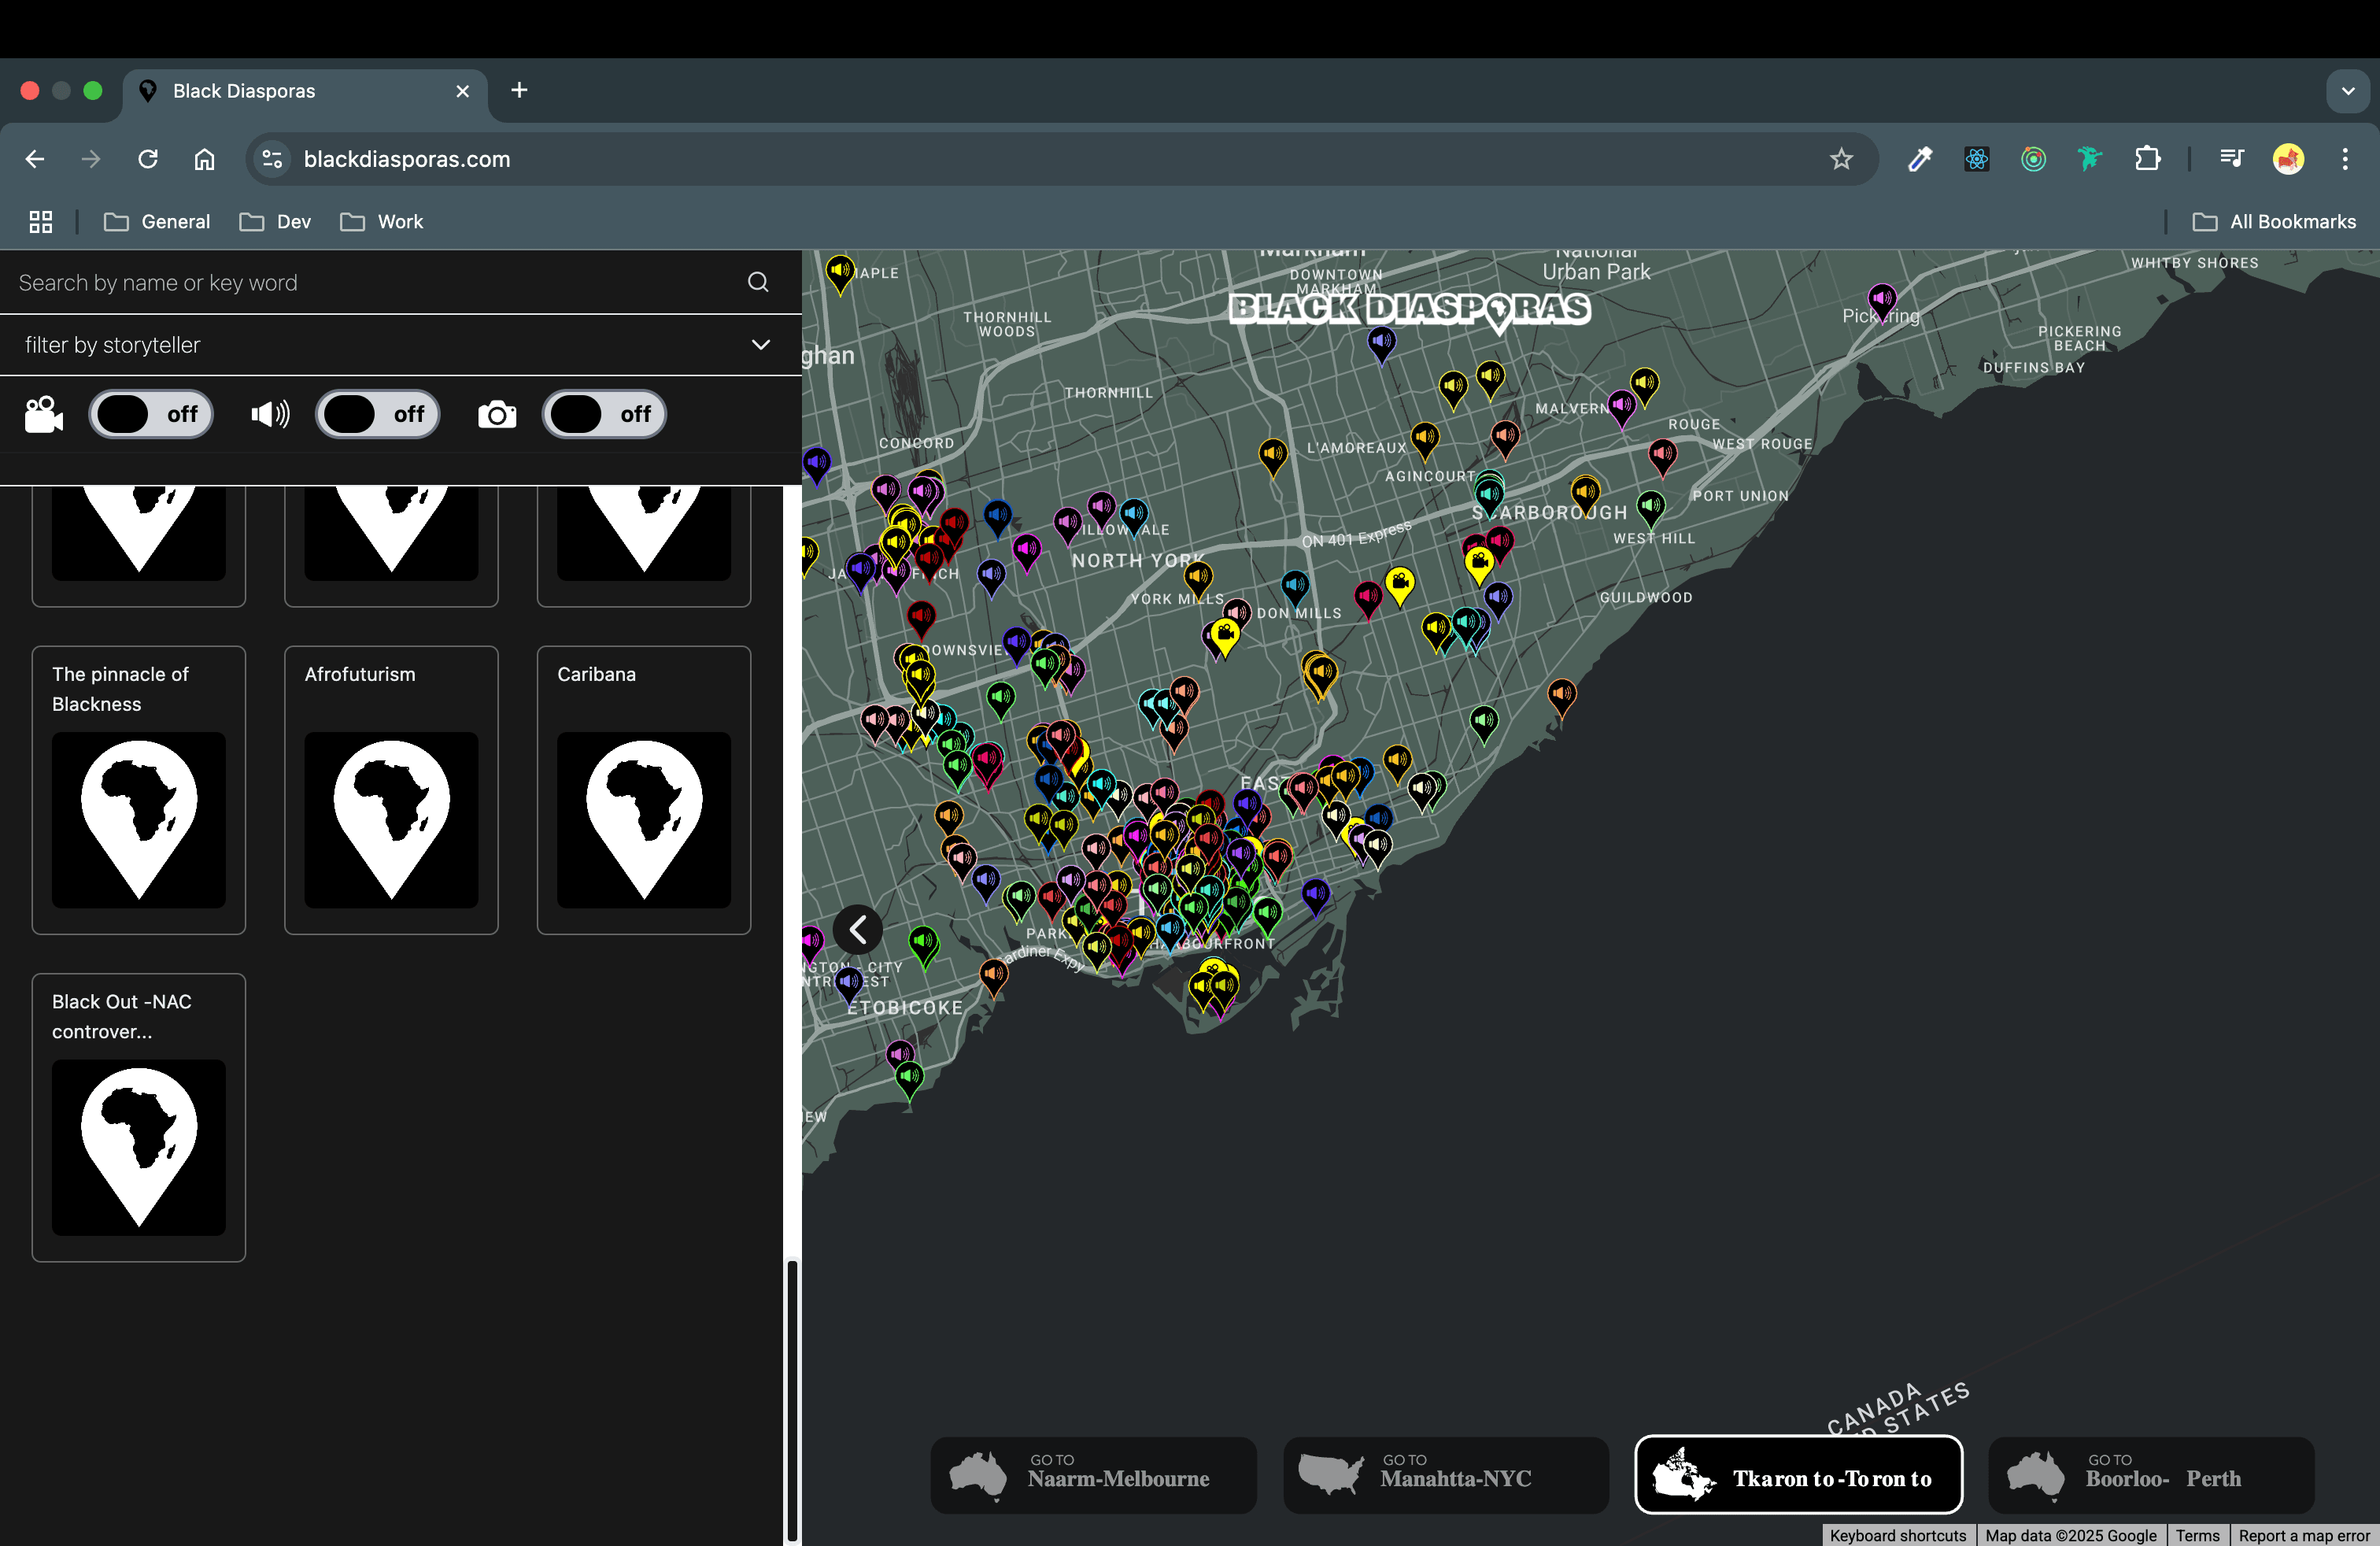Expand the filter by storyteller dropdown
2380x1546 pixels.
point(400,345)
